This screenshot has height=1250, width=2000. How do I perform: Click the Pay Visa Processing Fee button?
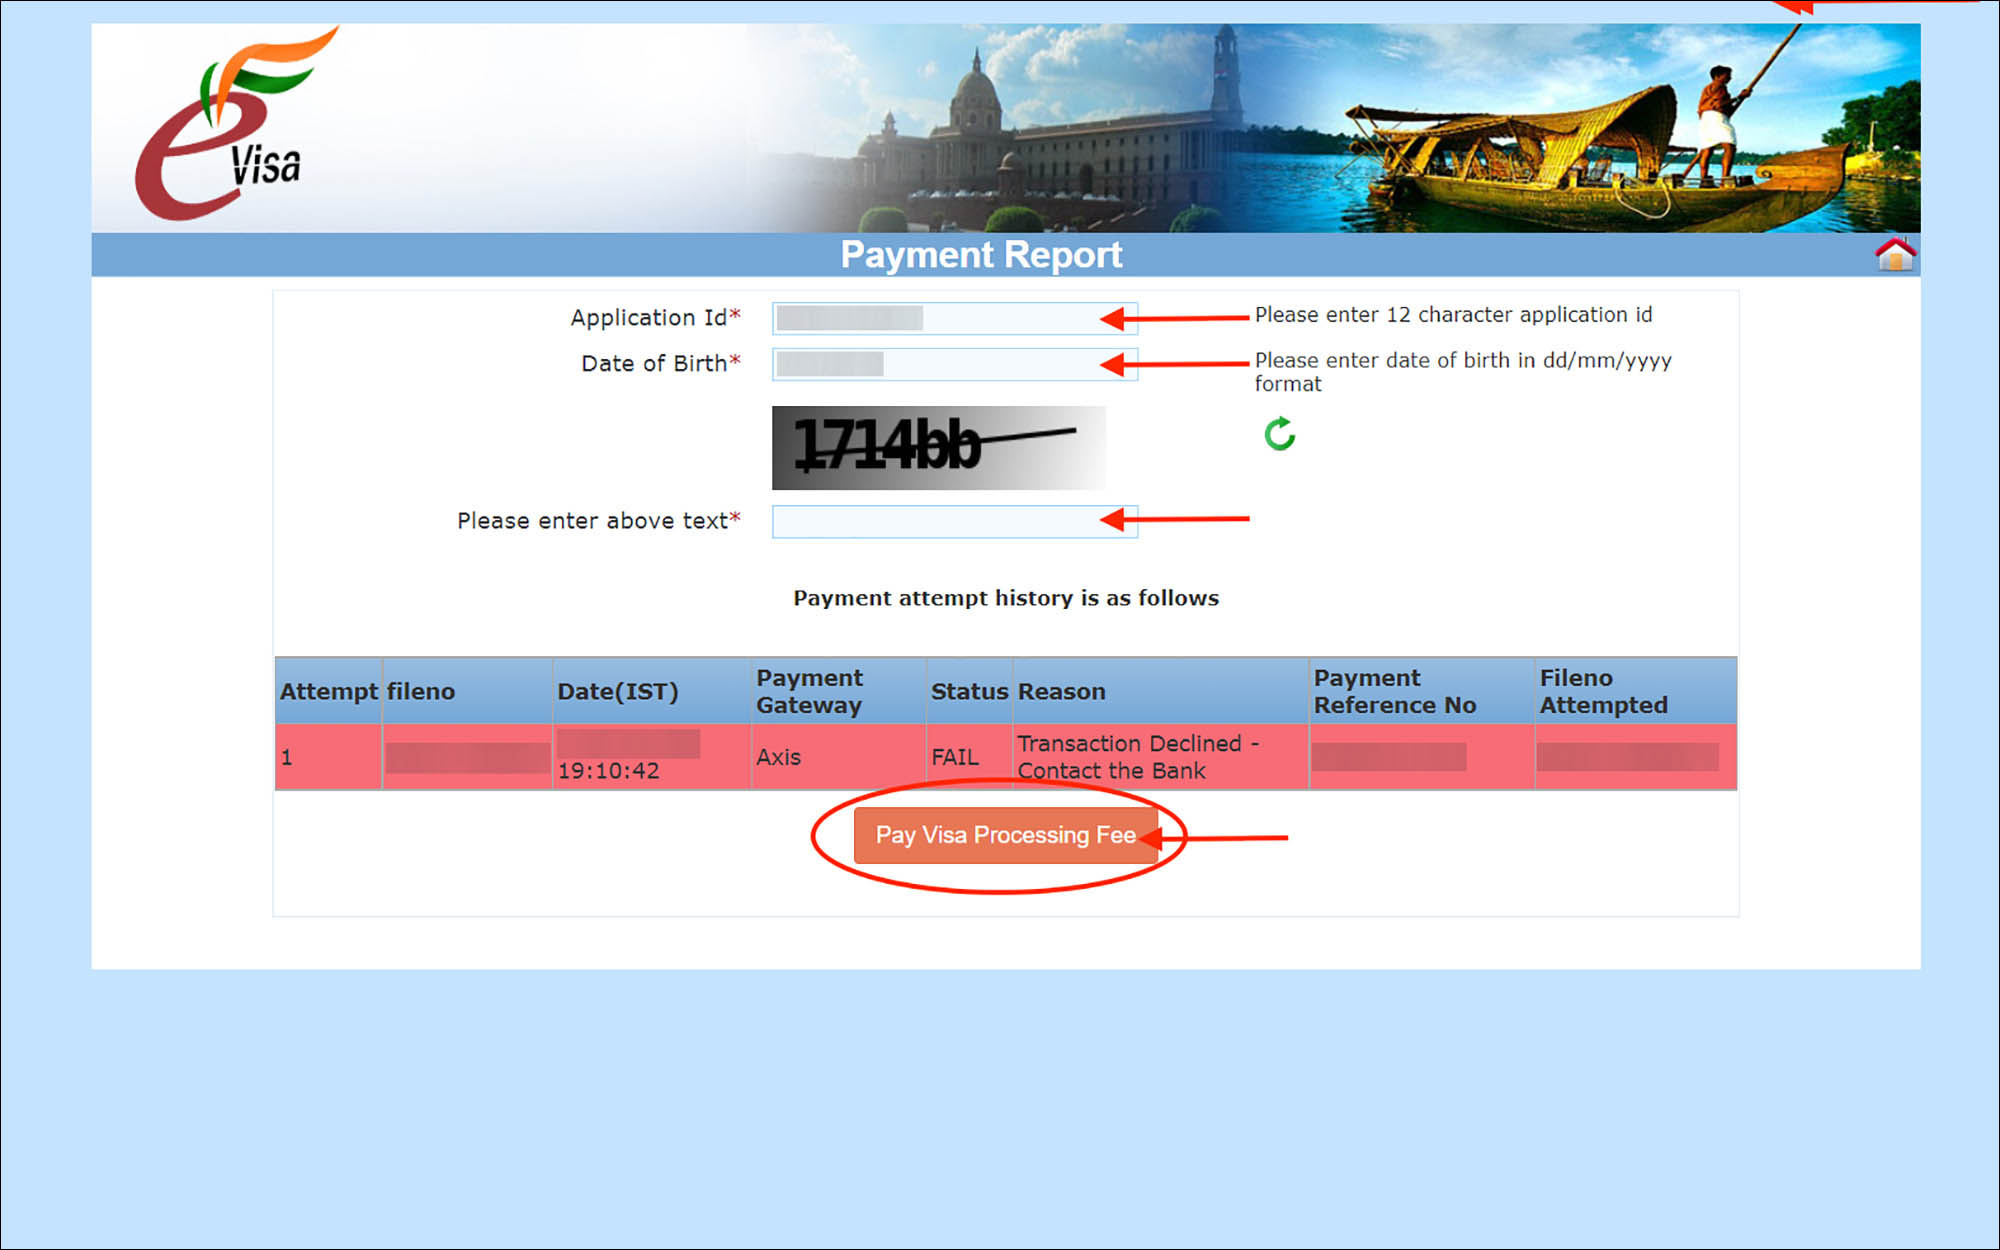pos(1005,835)
